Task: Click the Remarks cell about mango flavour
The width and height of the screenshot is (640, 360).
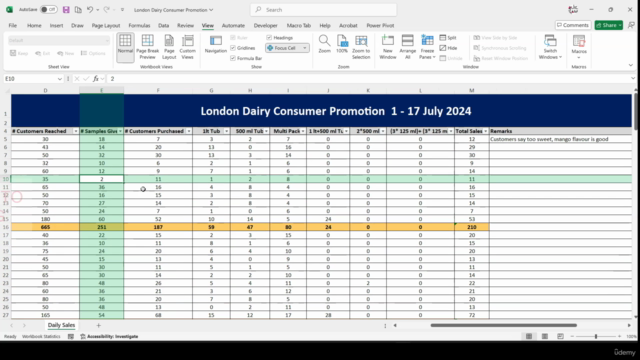Action: (560, 139)
